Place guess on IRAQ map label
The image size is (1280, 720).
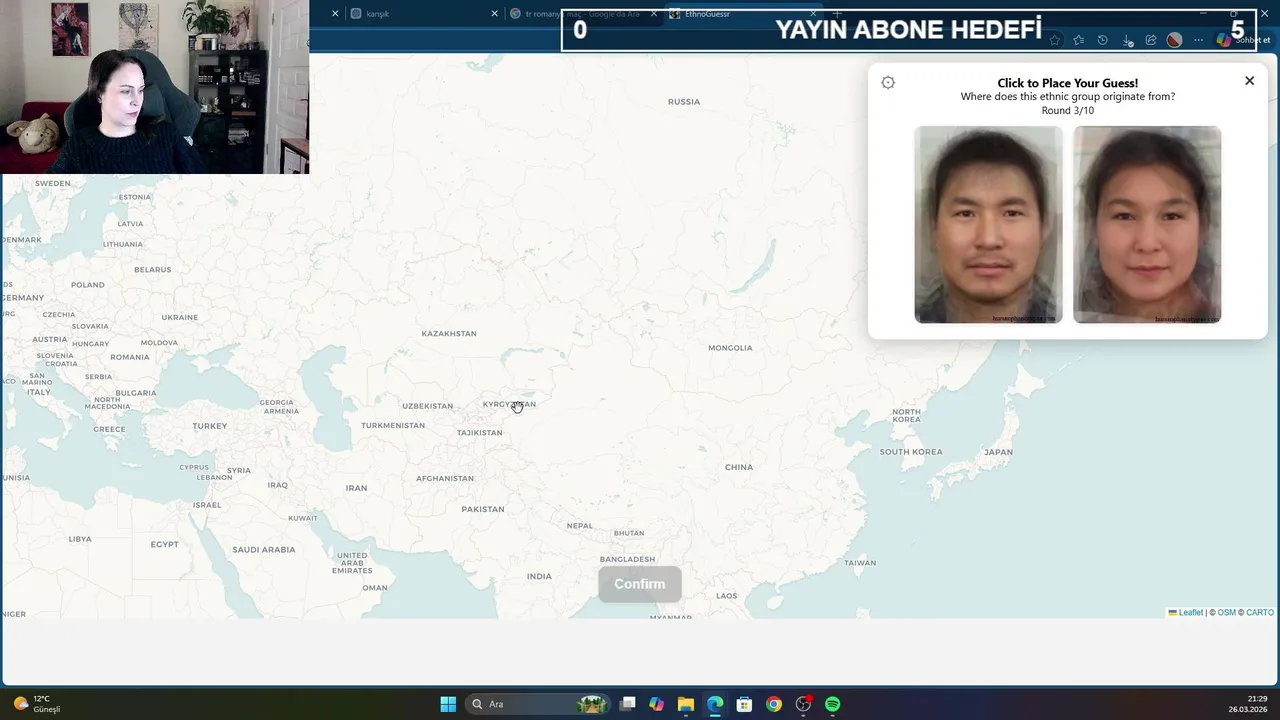point(278,485)
